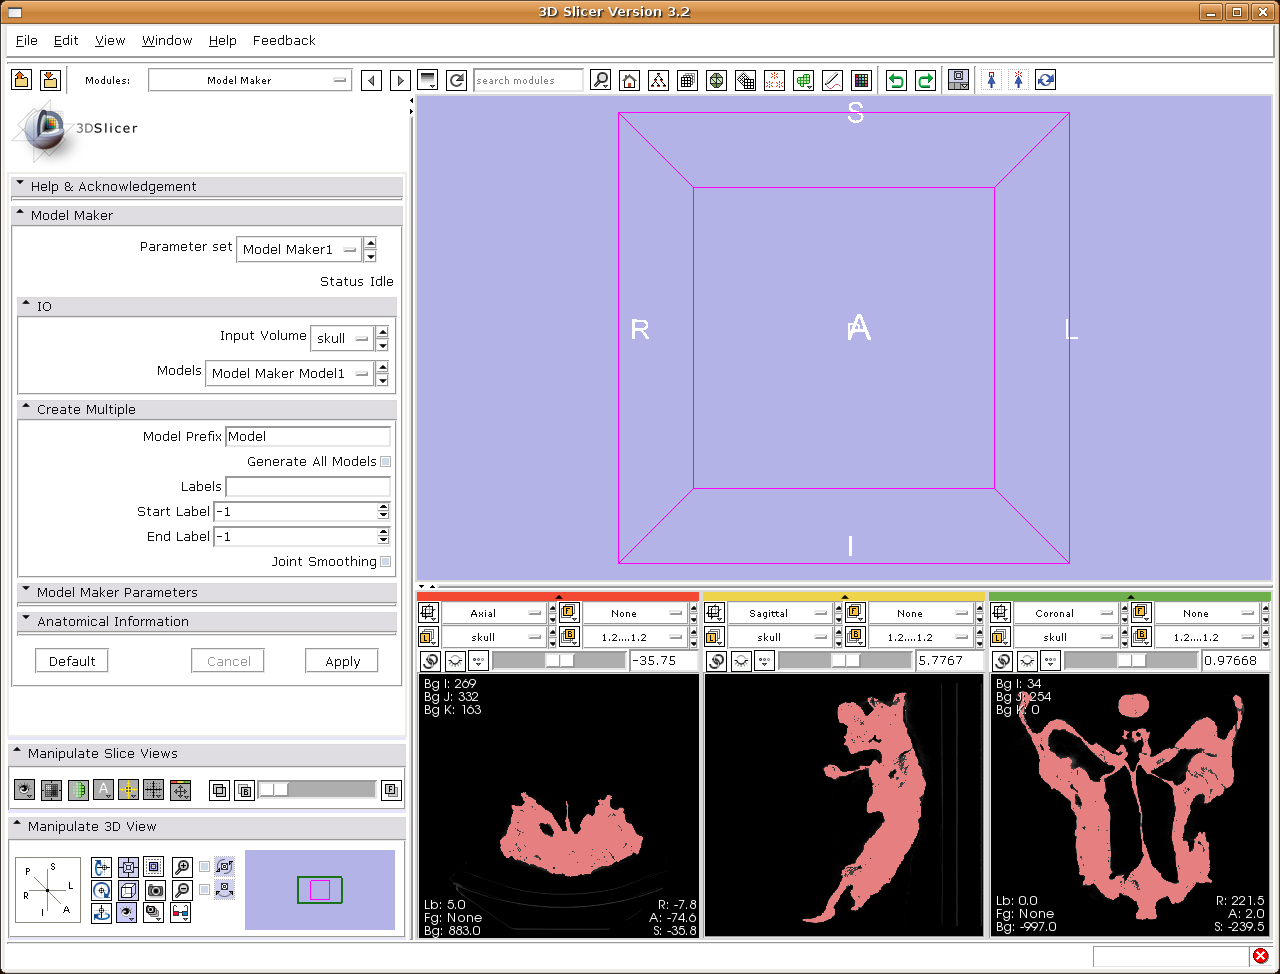Expand the Anatomical Information section
This screenshot has width=1280, height=974.
(207, 621)
